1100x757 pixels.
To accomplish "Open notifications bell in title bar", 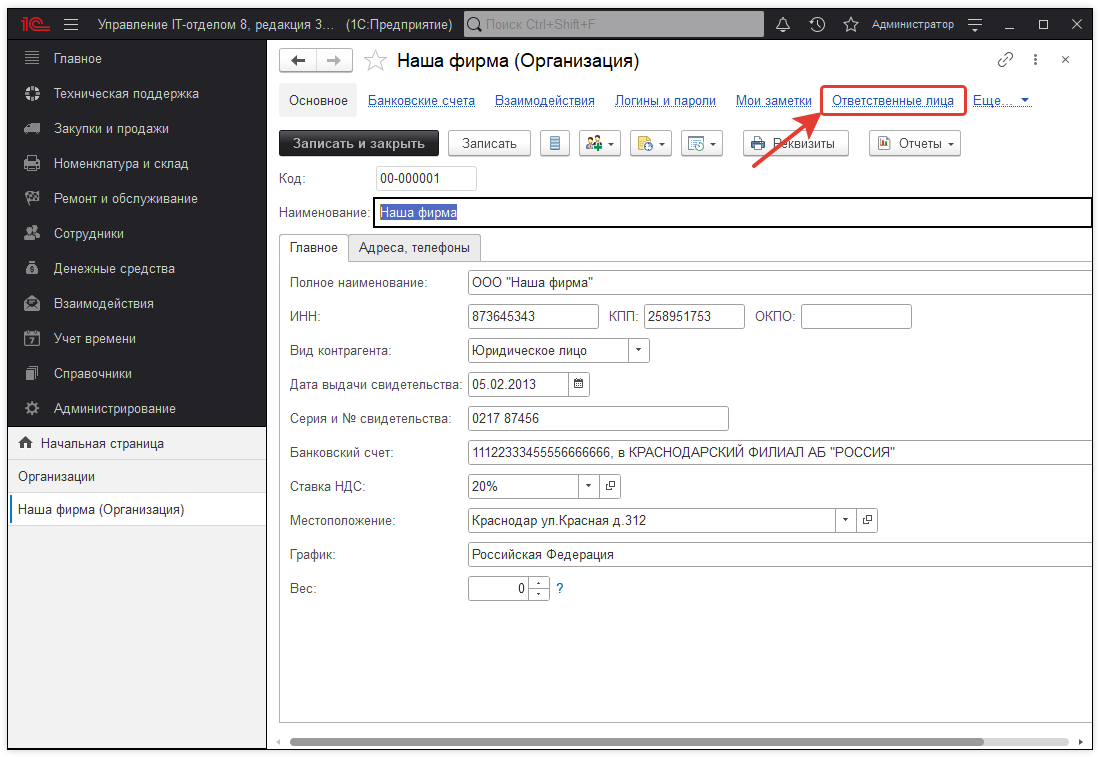I will tap(783, 24).
